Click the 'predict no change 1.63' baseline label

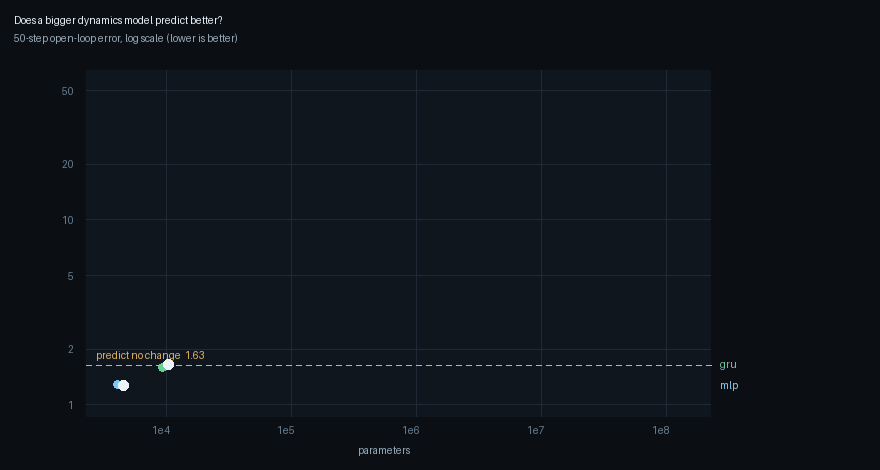150,355
